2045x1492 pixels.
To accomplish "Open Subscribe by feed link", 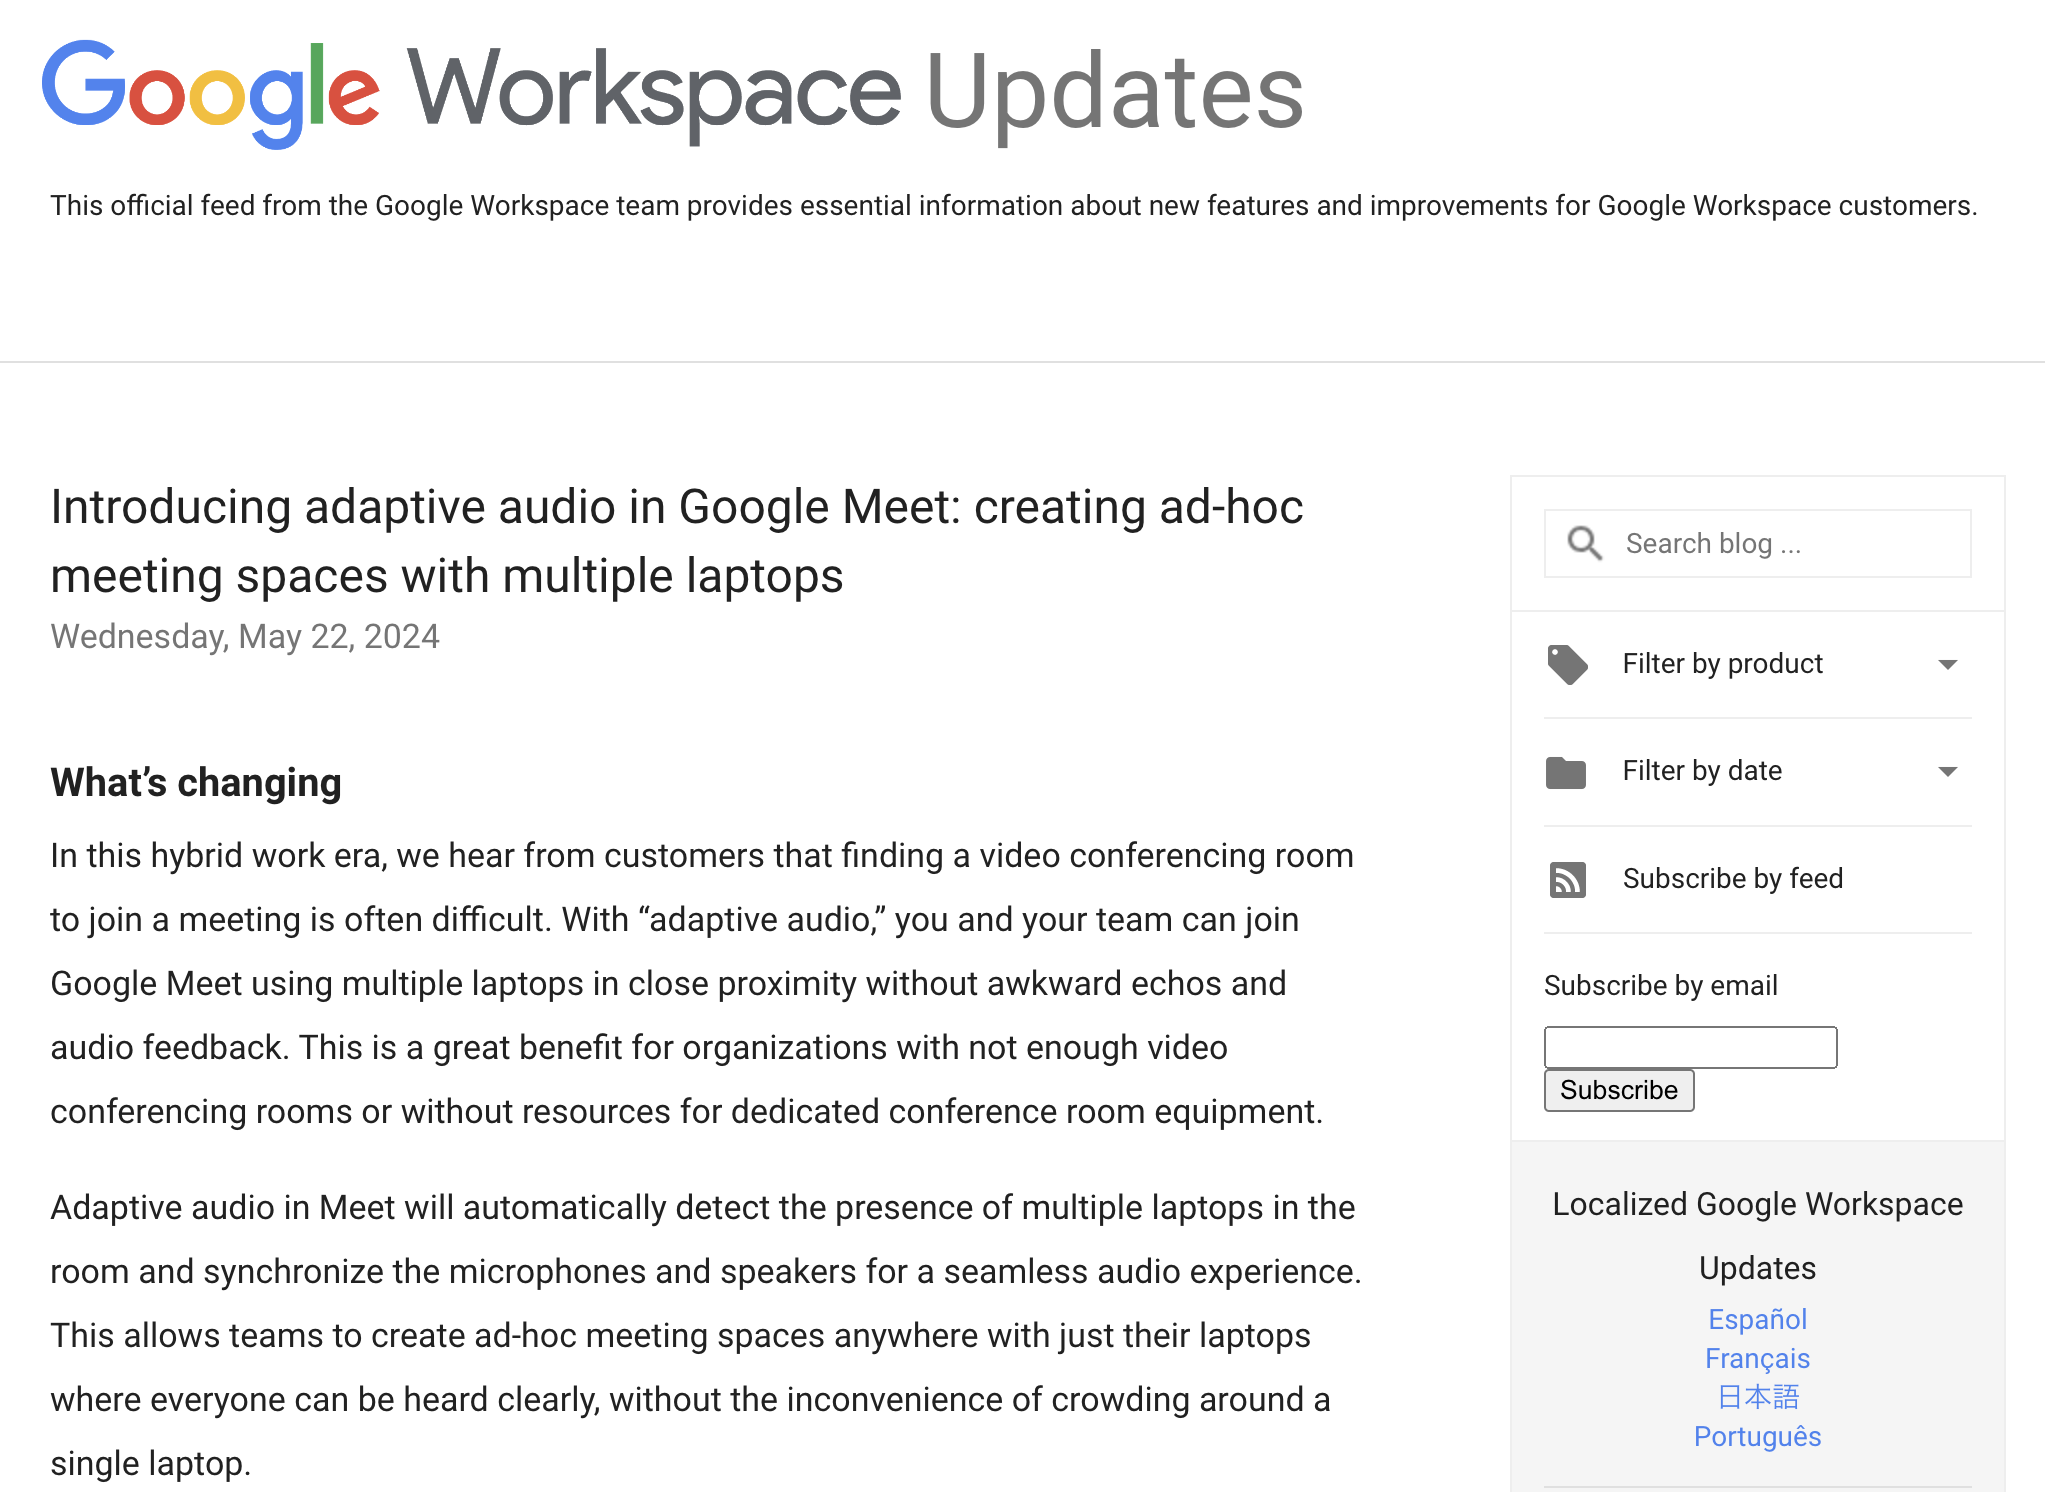I will coord(1732,879).
